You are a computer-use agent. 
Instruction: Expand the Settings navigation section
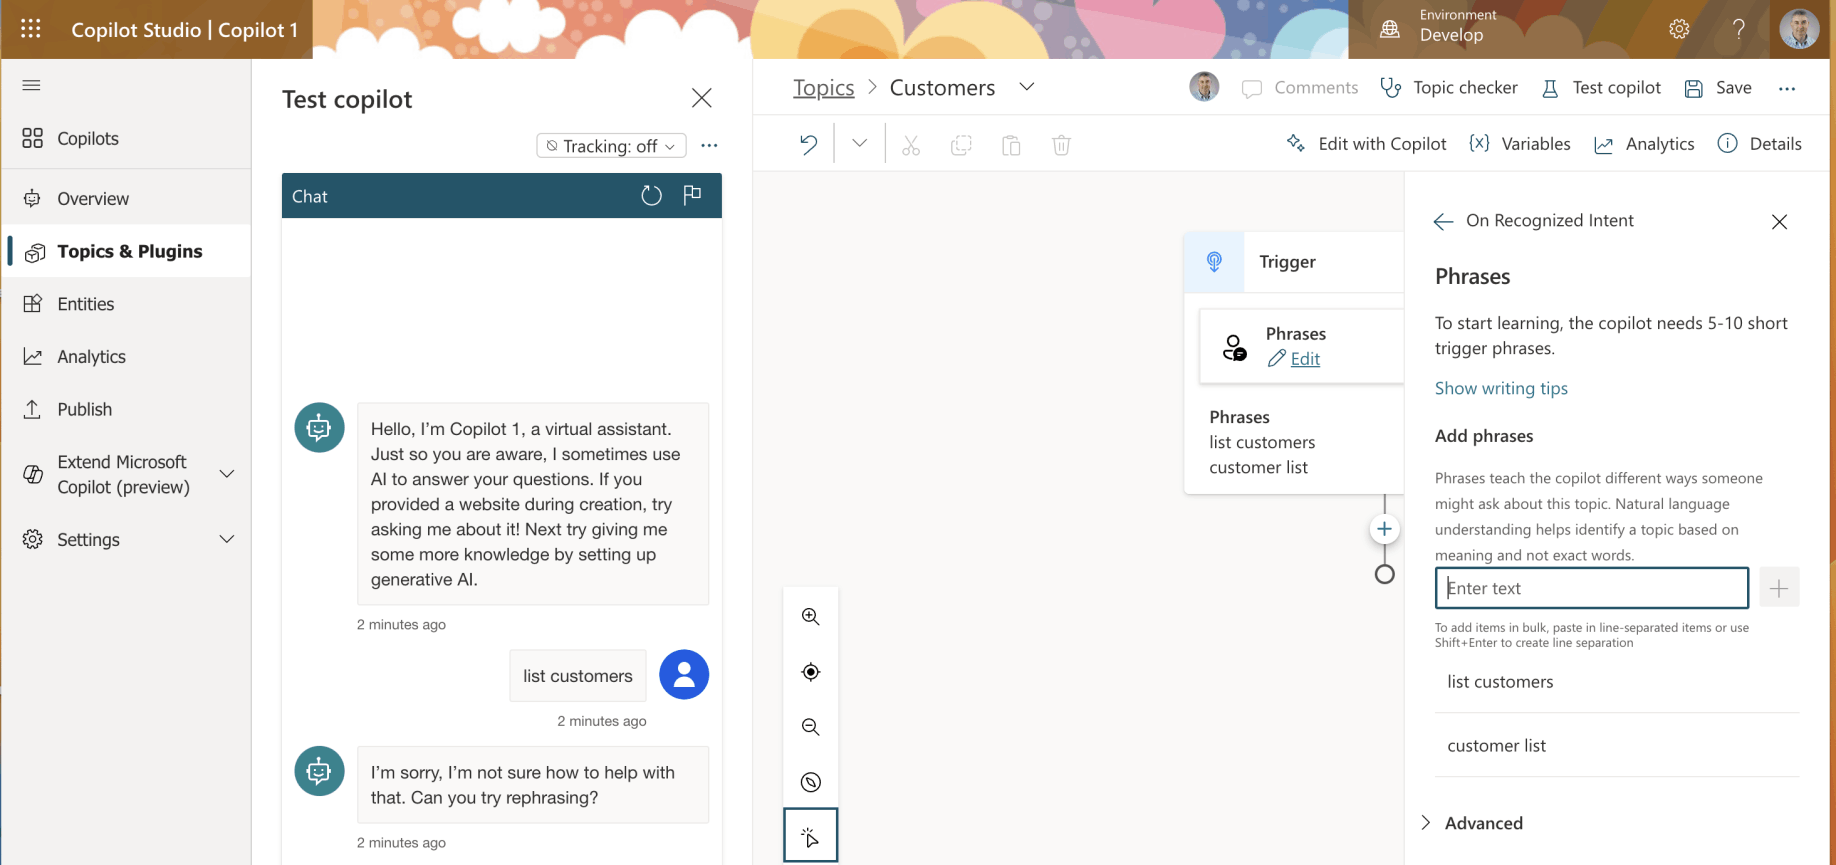[x=227, y=539]
